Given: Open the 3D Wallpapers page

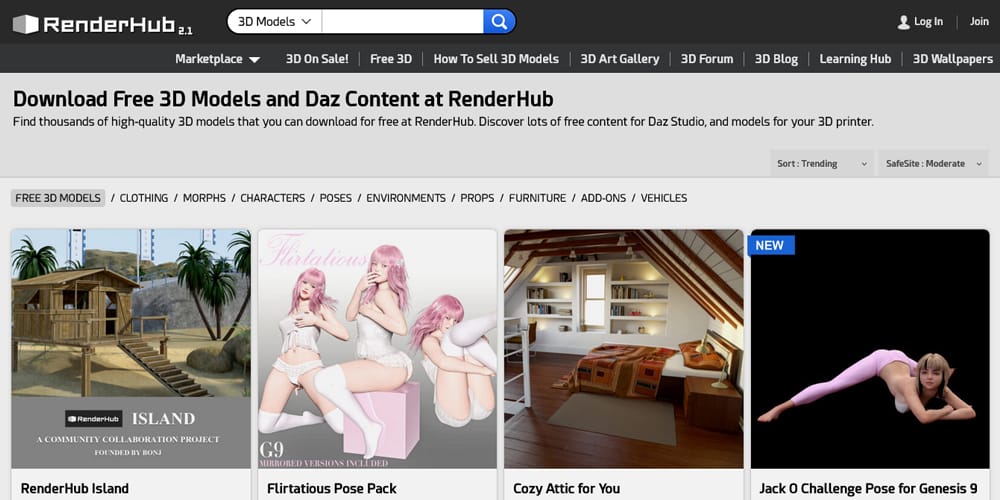Looking at the screenshot, I should (952, 59).
